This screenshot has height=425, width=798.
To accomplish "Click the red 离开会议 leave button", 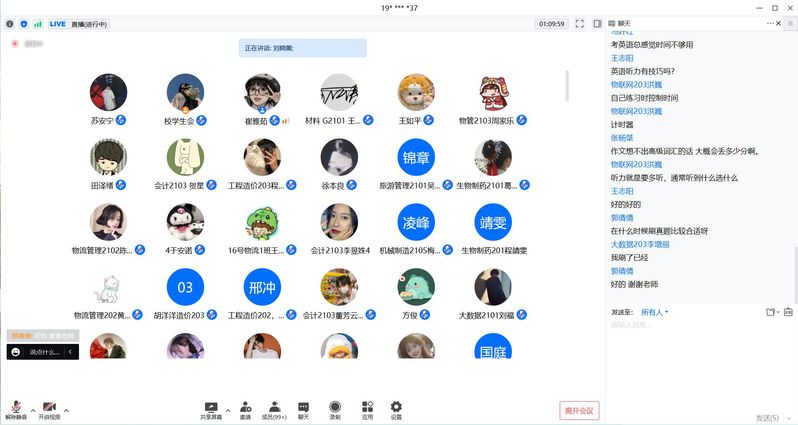I will tap(579, 410).
